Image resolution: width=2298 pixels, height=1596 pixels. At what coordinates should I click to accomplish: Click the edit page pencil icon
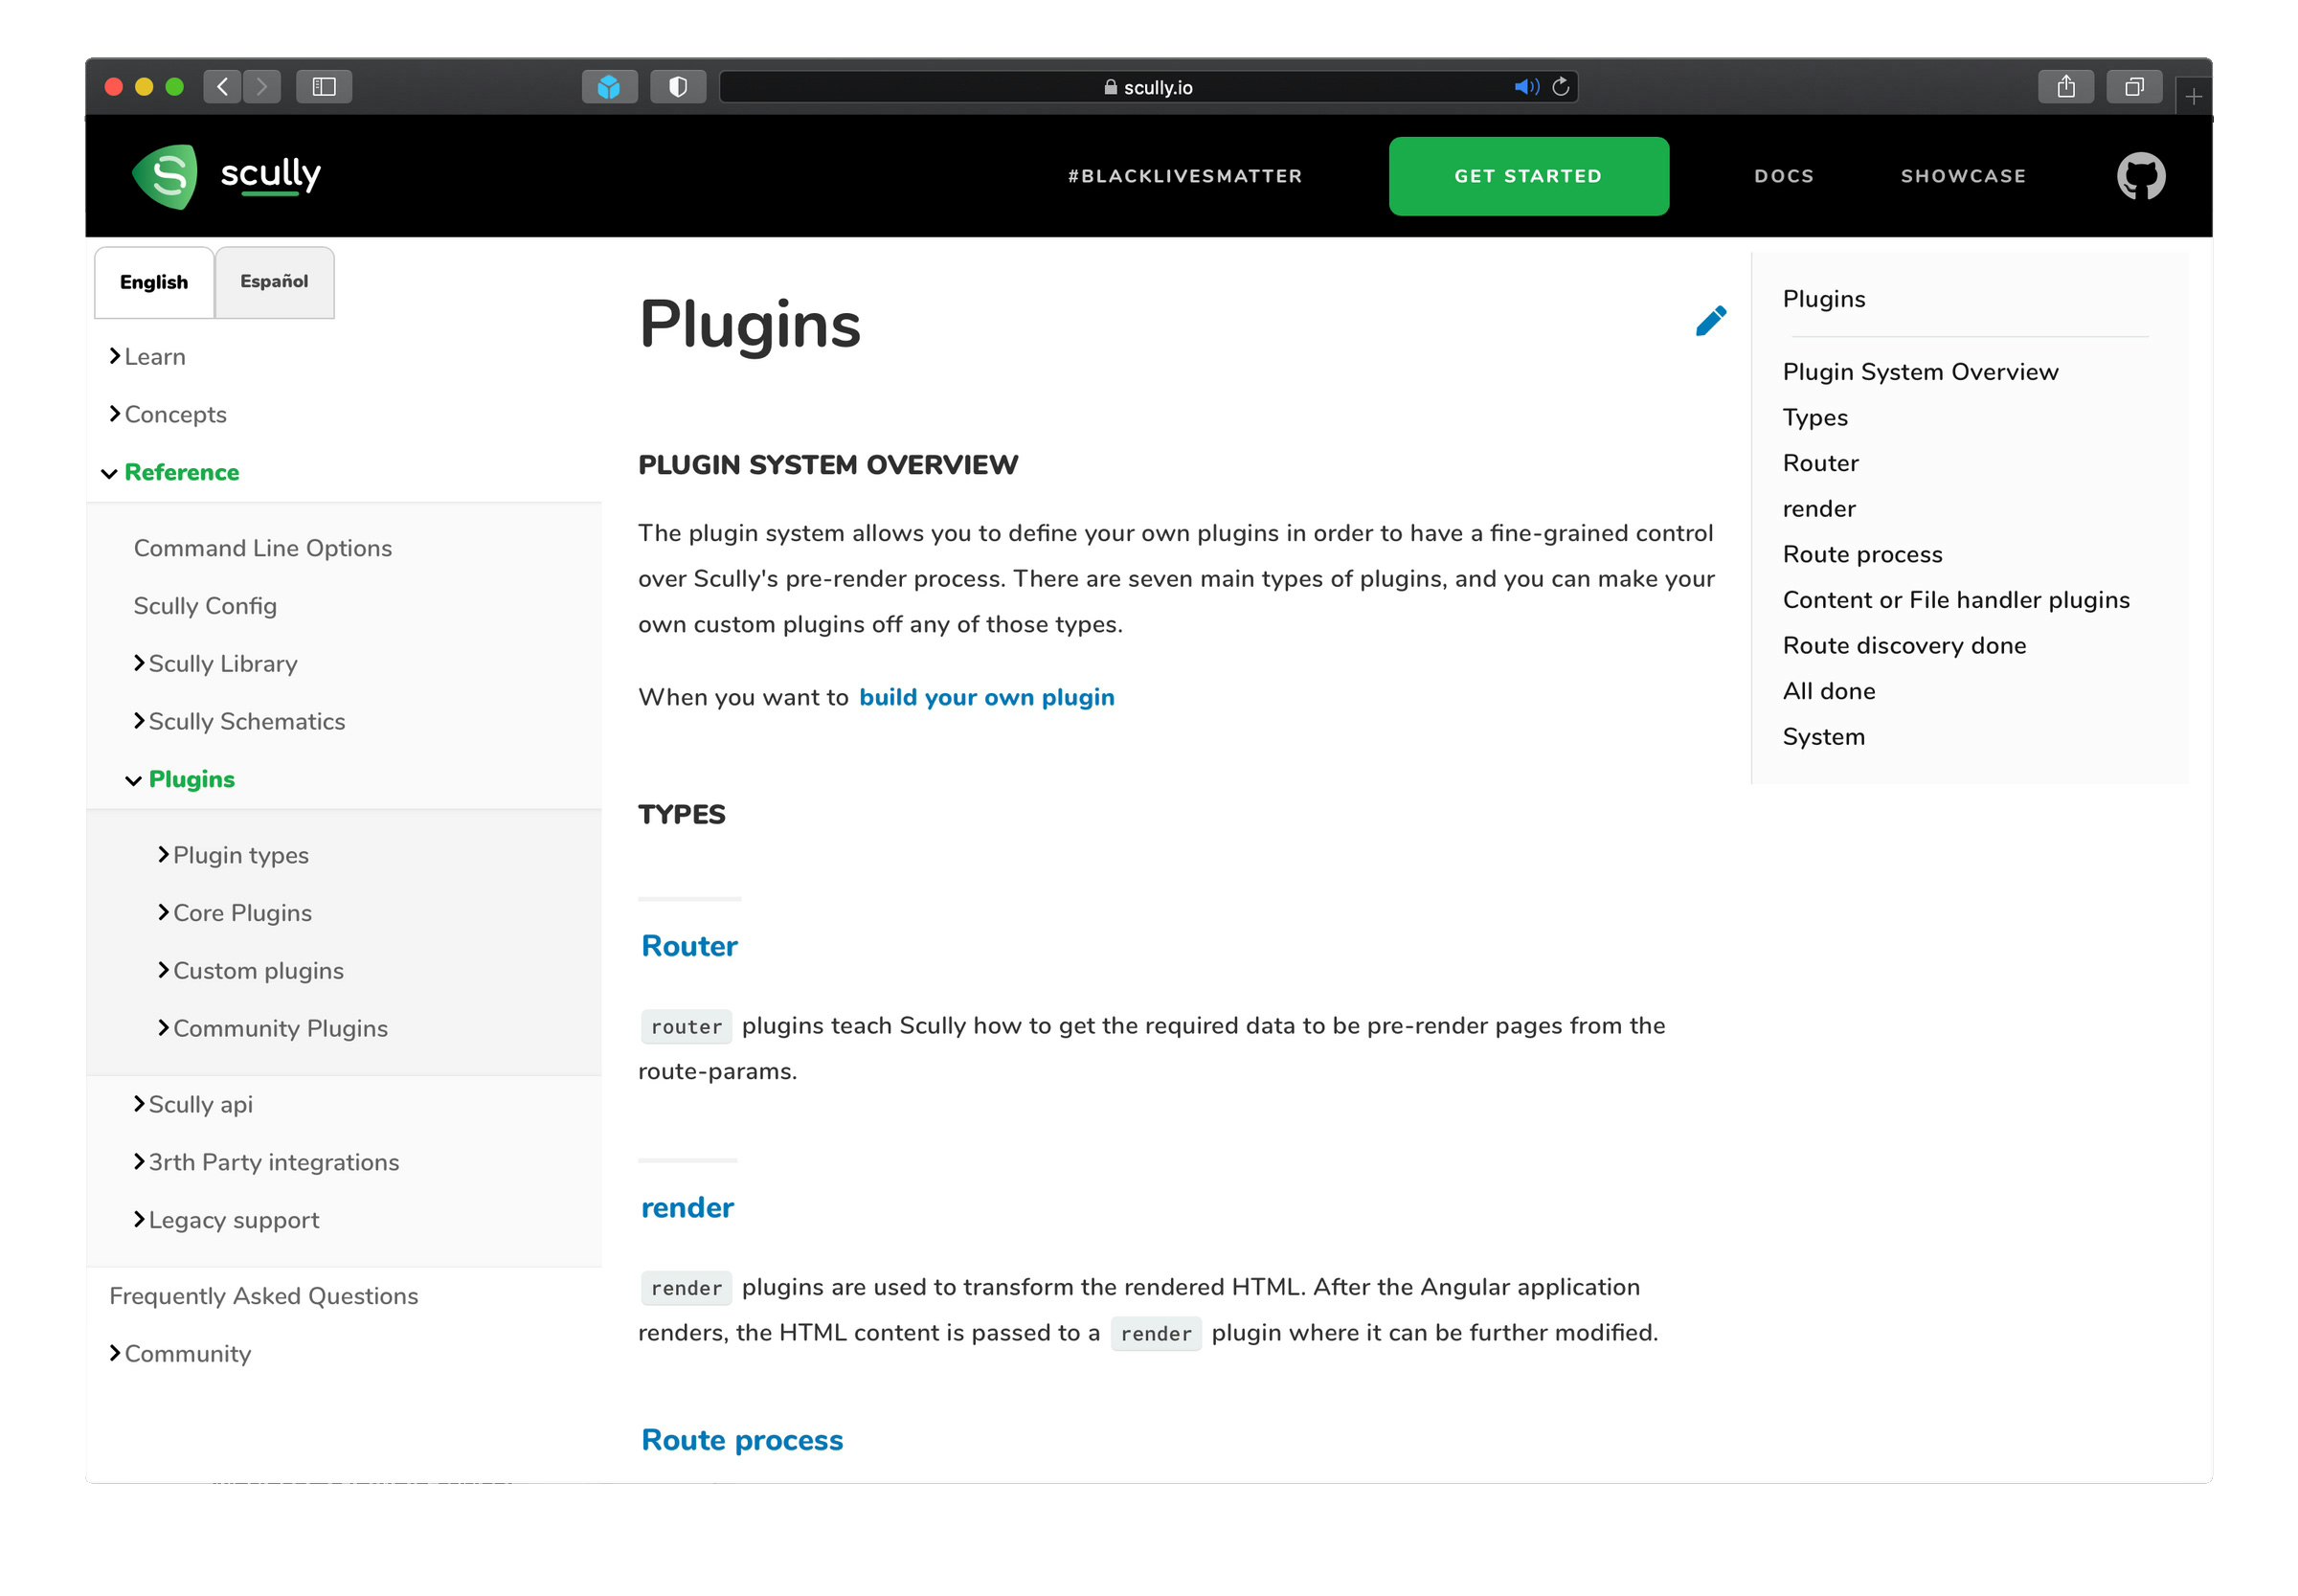pyautogui.click(x=1710, y=321)
